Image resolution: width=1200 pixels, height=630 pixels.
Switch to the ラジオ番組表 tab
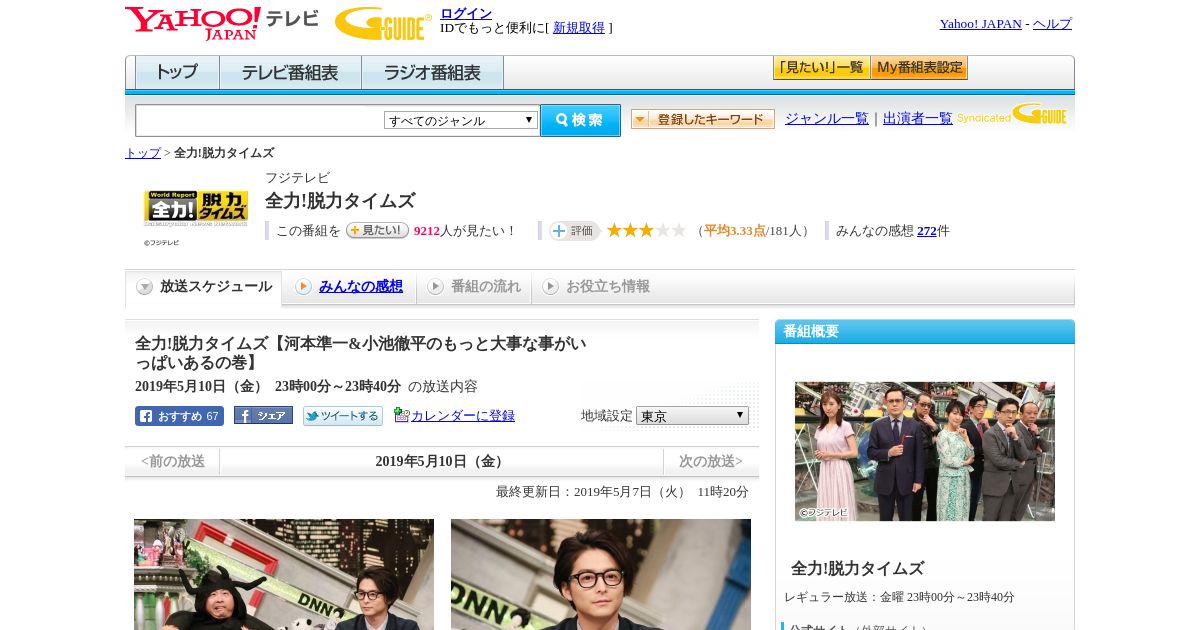(x=432, y=73)
